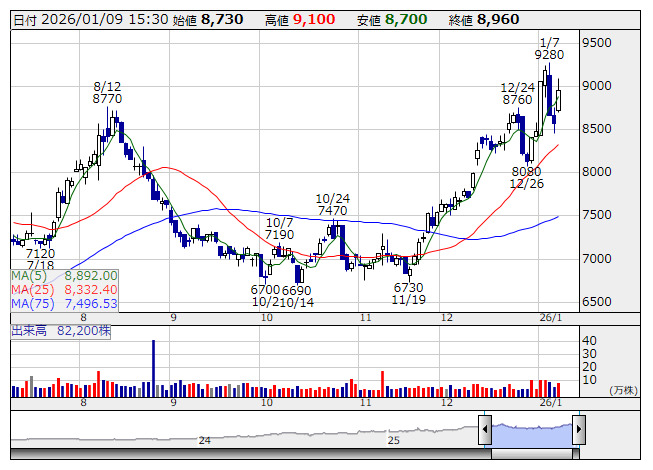Click the 7/18 7120 low annotation
Screen dimensions: 653x470
tap(40, 260)
